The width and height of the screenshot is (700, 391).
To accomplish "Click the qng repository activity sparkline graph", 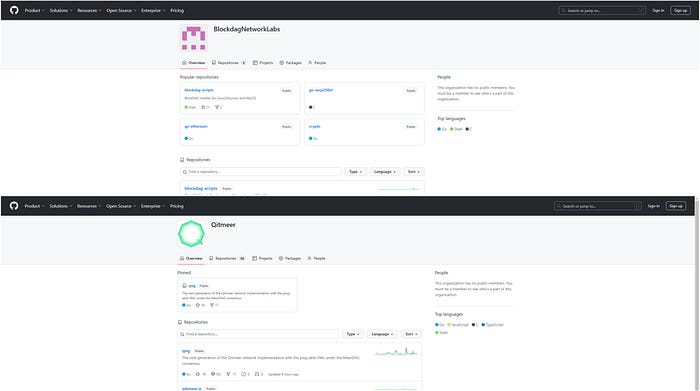I will point(396,352).
